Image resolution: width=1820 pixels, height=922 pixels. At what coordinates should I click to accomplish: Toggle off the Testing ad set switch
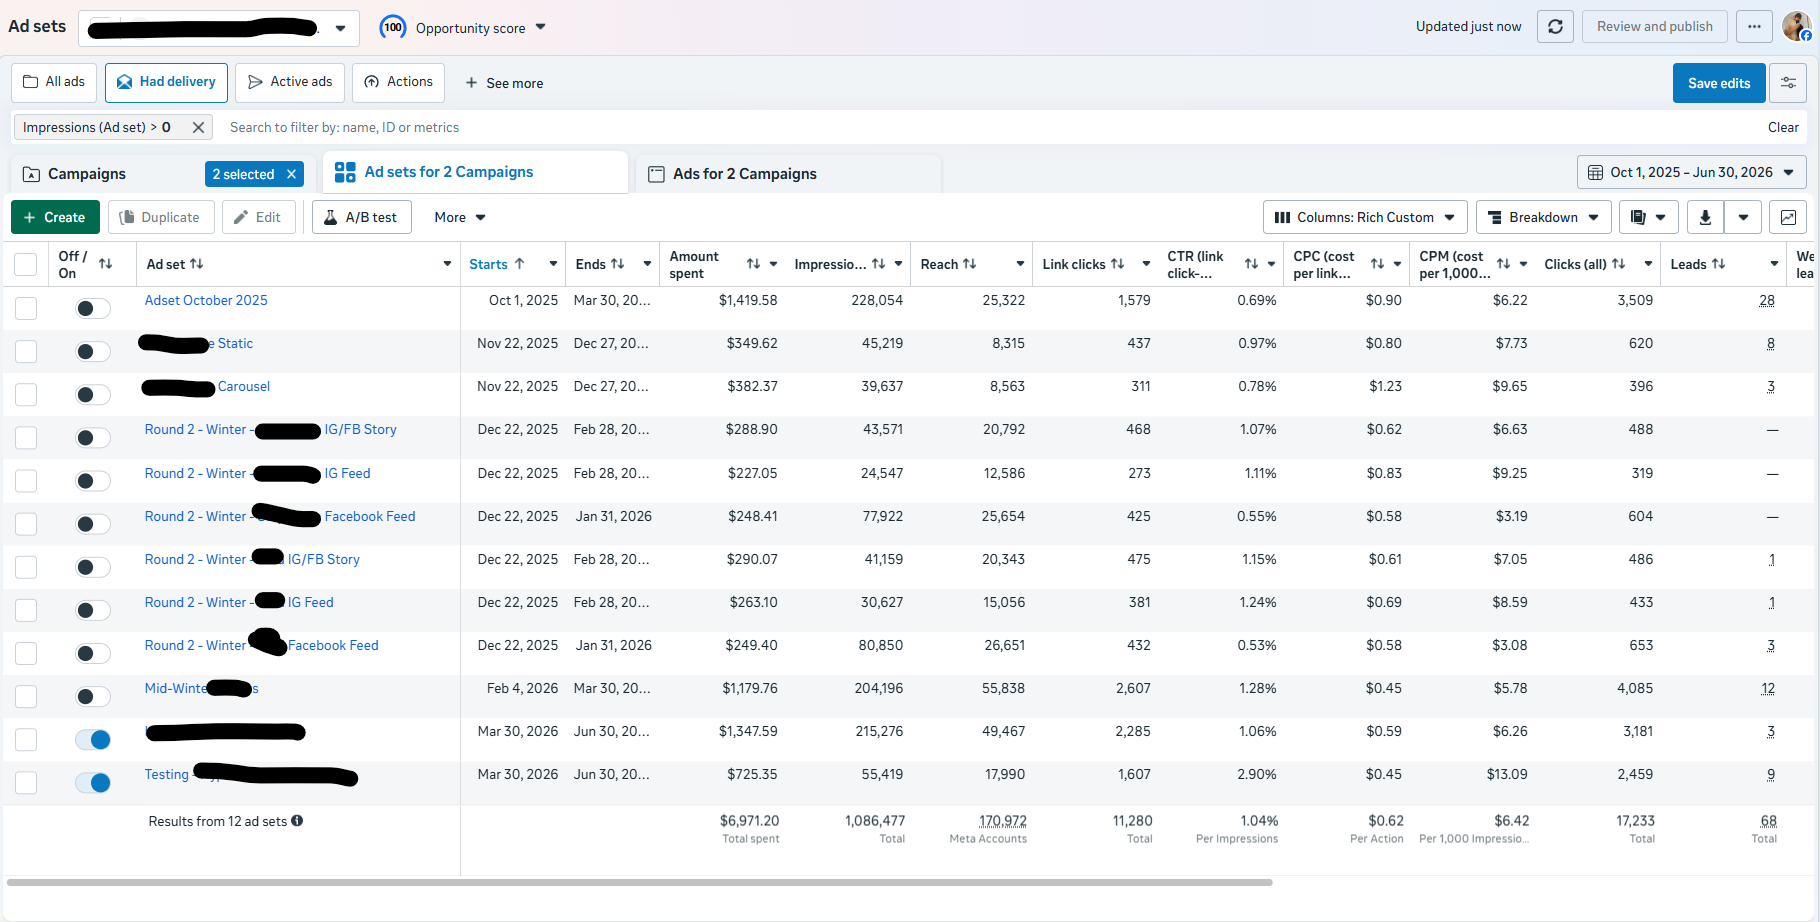point(93,782)
